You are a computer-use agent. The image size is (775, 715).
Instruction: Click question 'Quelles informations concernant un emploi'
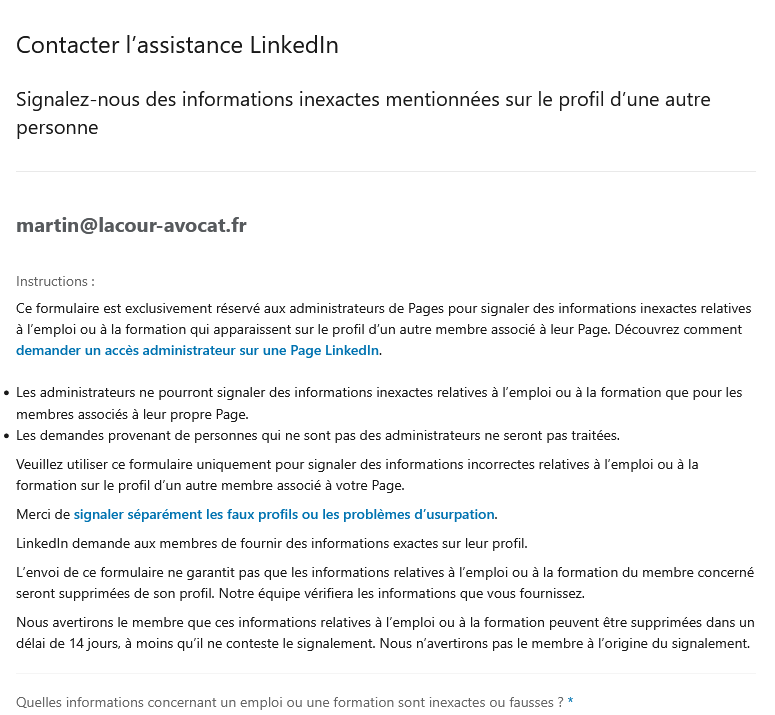289,702
